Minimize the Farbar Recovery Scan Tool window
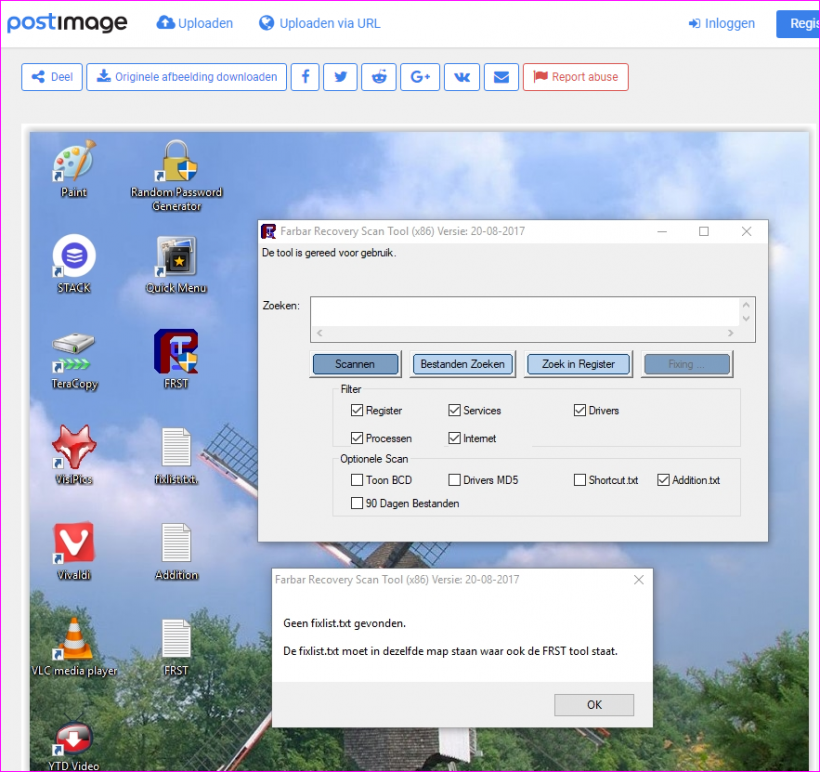 [662, 231]
